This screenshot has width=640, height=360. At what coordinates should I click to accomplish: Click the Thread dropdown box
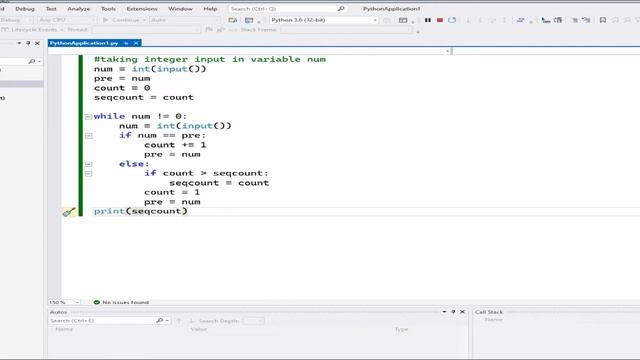coord(146,30)
